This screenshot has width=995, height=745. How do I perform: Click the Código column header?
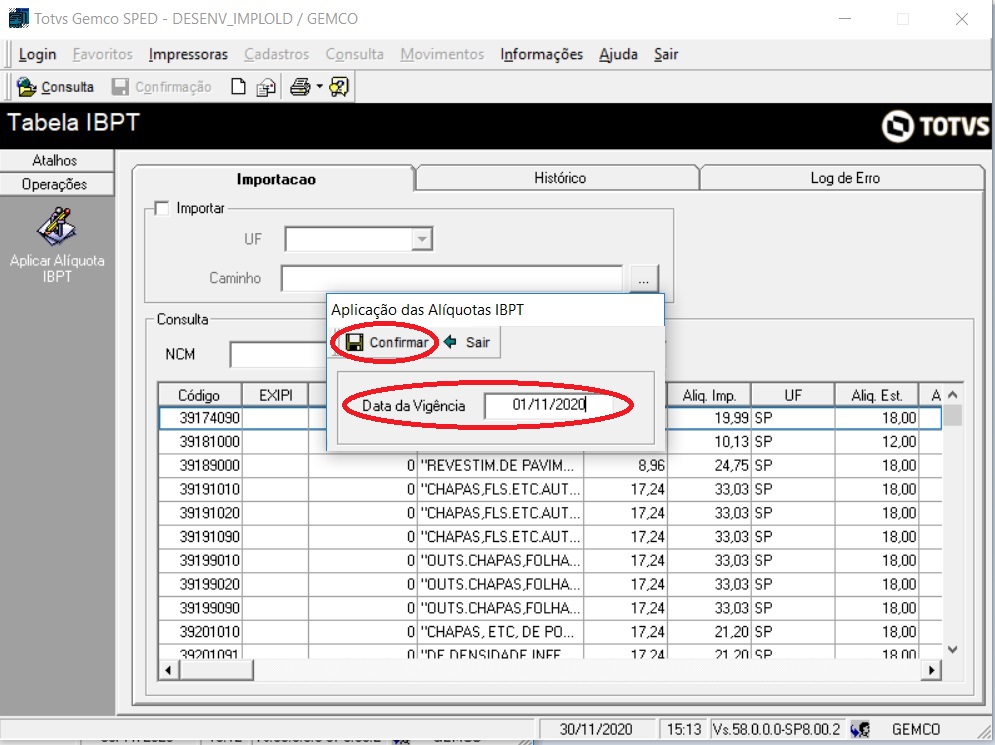point(199,395)
